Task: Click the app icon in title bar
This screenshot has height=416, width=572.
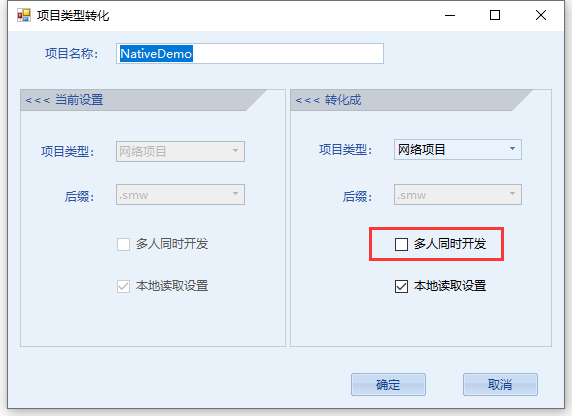Action: (x=24, y=15)
